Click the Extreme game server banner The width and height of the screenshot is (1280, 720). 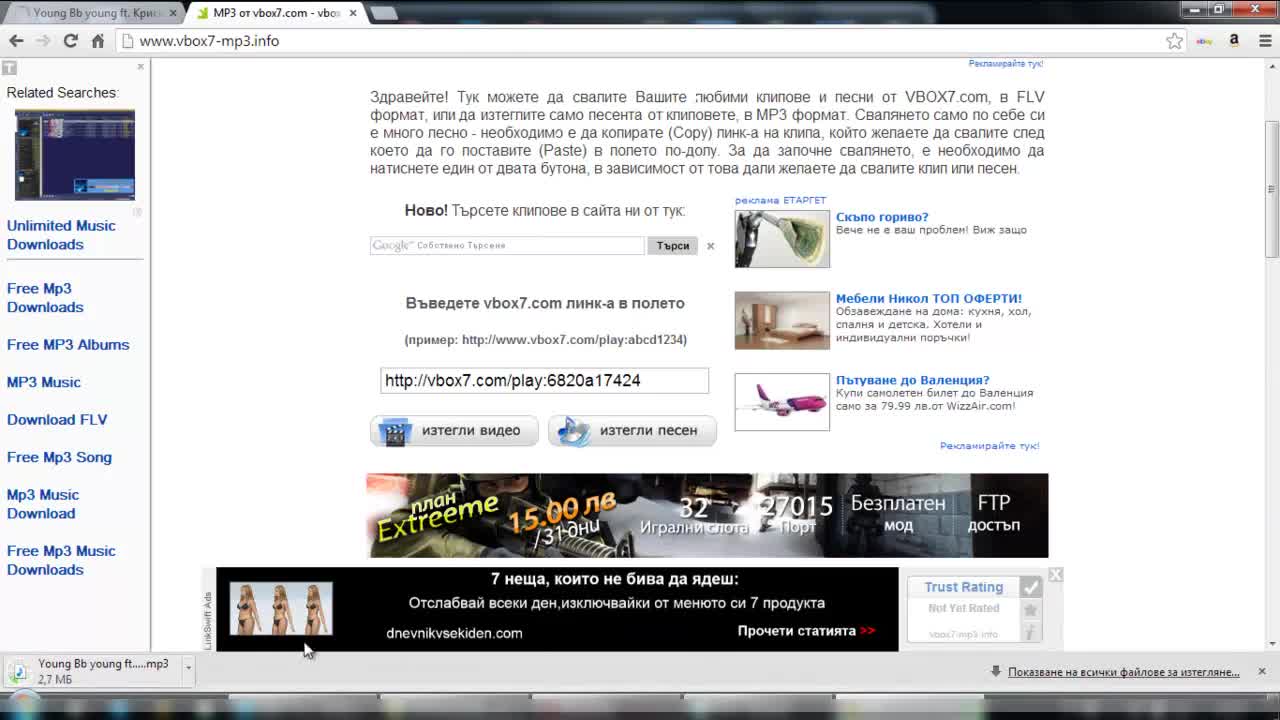707,516
